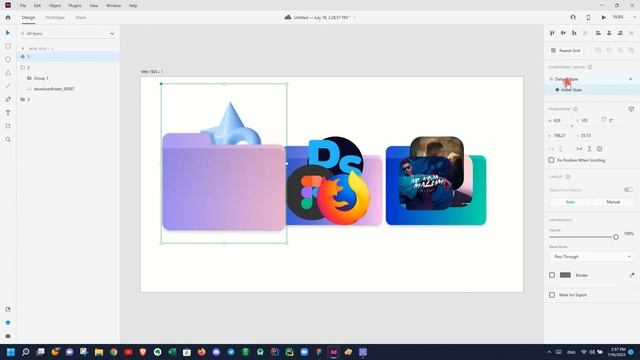
Task: Click the Border color swatch
Action: pyautogui.click(x=565, y=275)
